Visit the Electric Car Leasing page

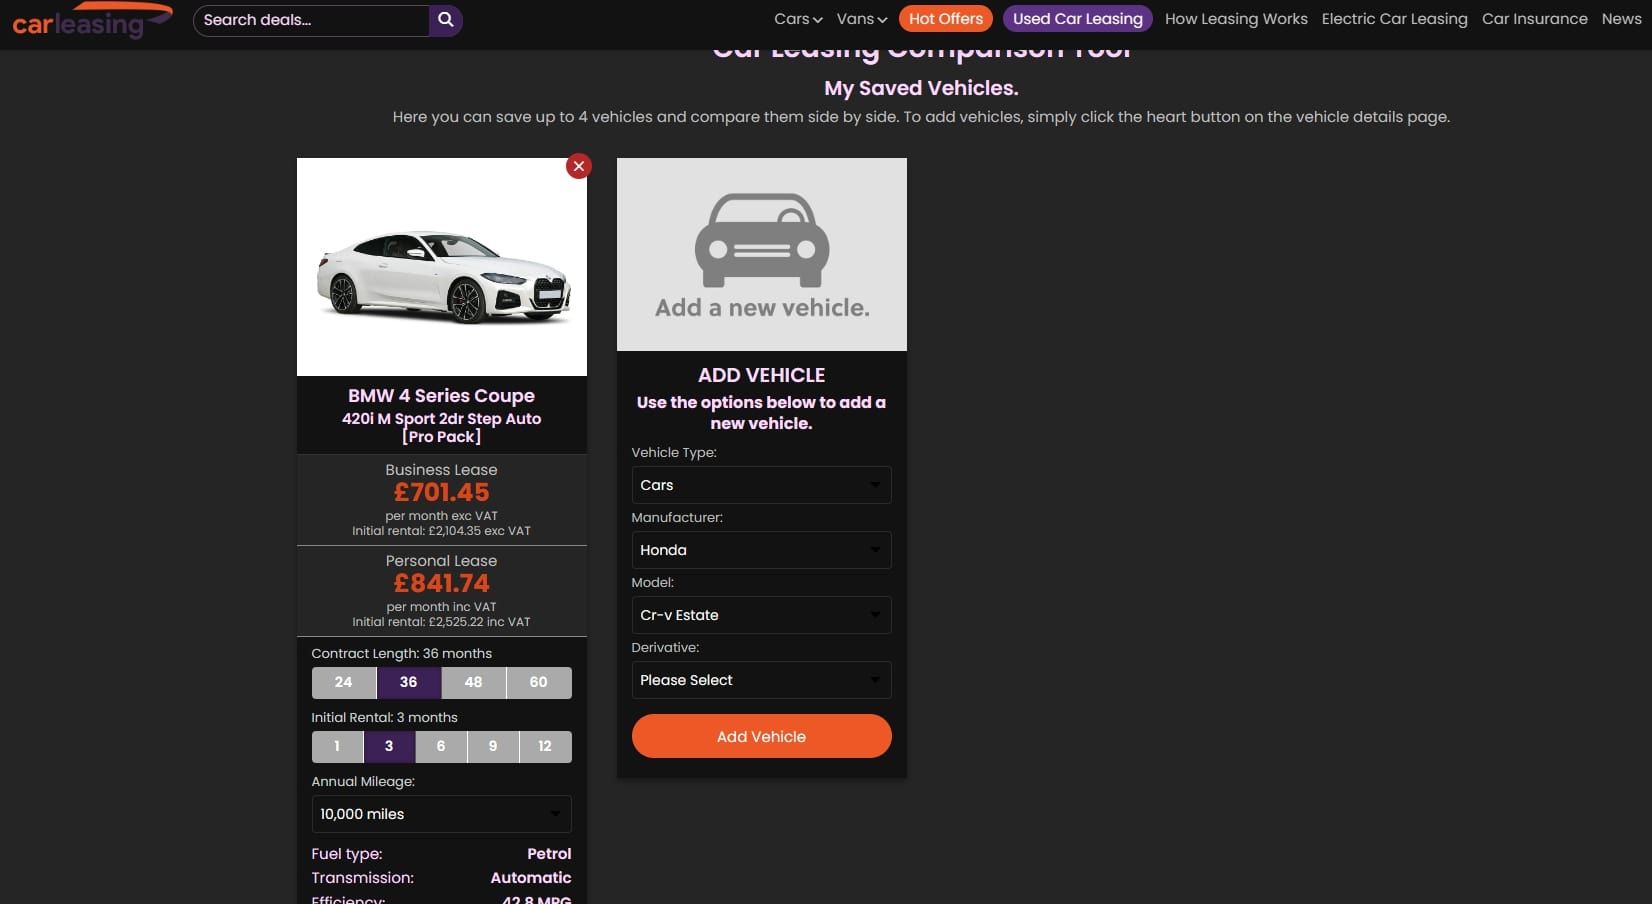click(x=1394, y=18)
